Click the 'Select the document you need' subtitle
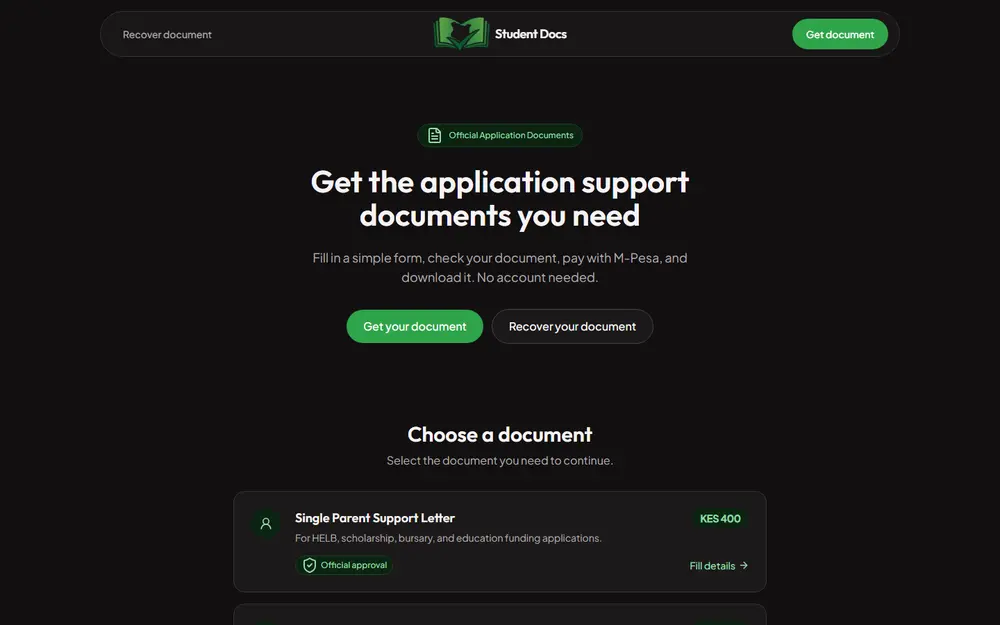Viewport: 1000px width, 625px height. click(x=499, y=460)
